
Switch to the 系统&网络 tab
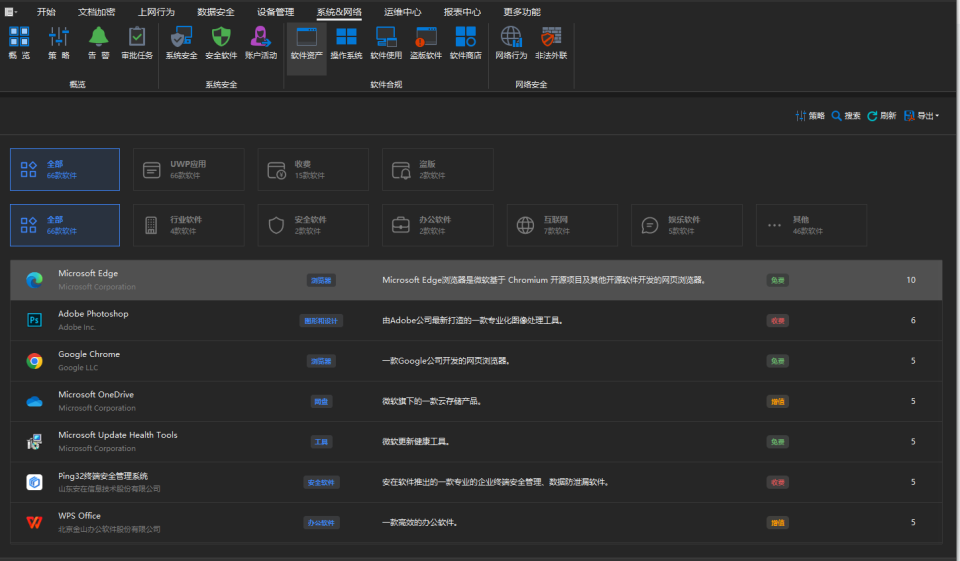click(x=339, y=12)
